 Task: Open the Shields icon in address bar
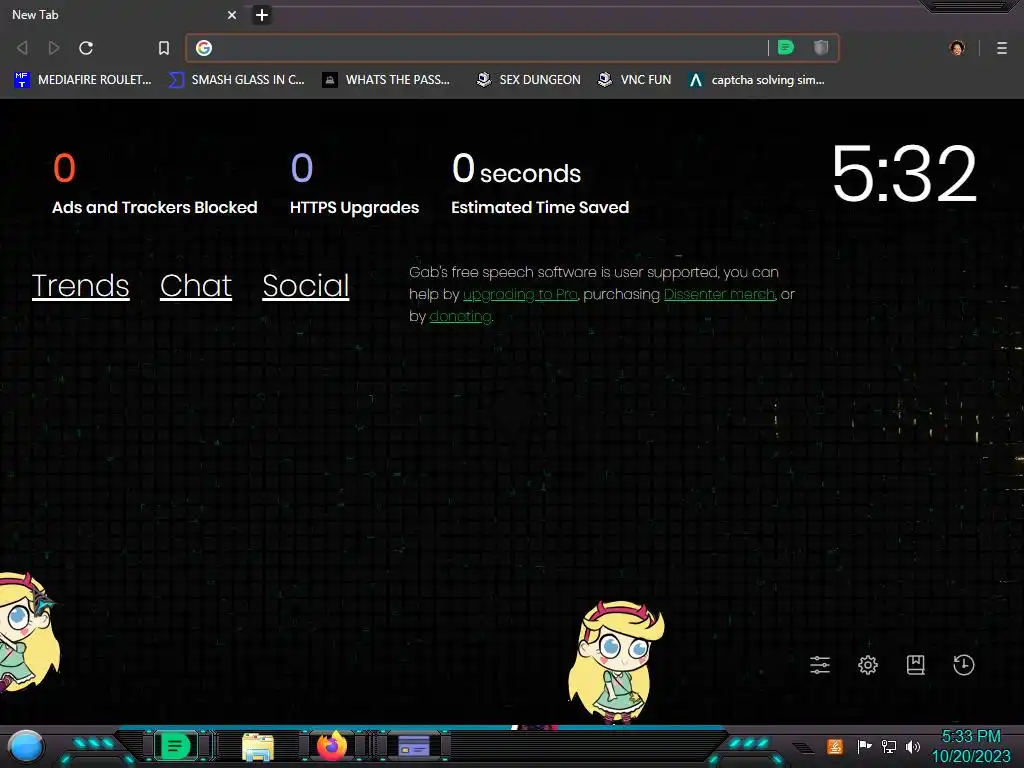(x=821, y=47)
